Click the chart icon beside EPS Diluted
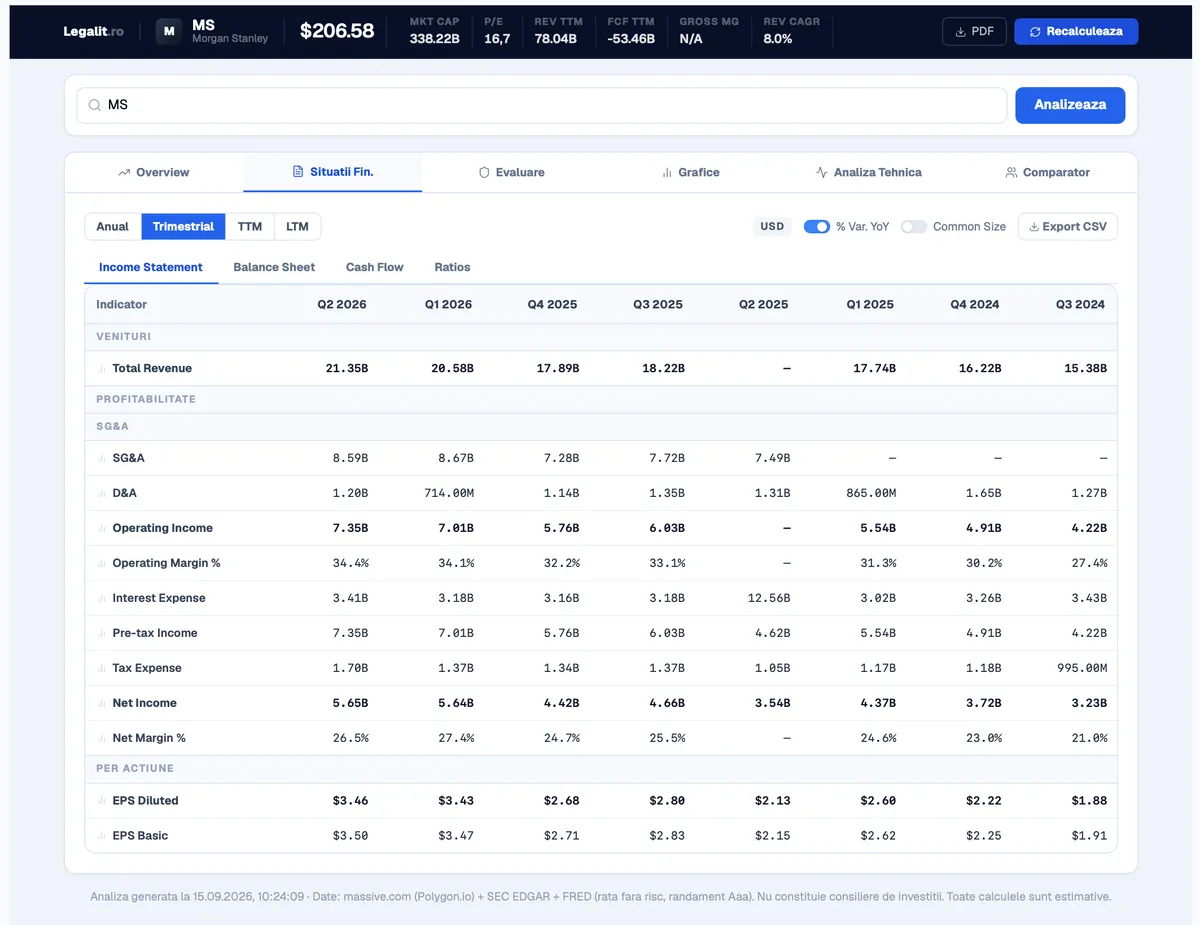This screenshot has height=925, width=1200. [102, 801]
